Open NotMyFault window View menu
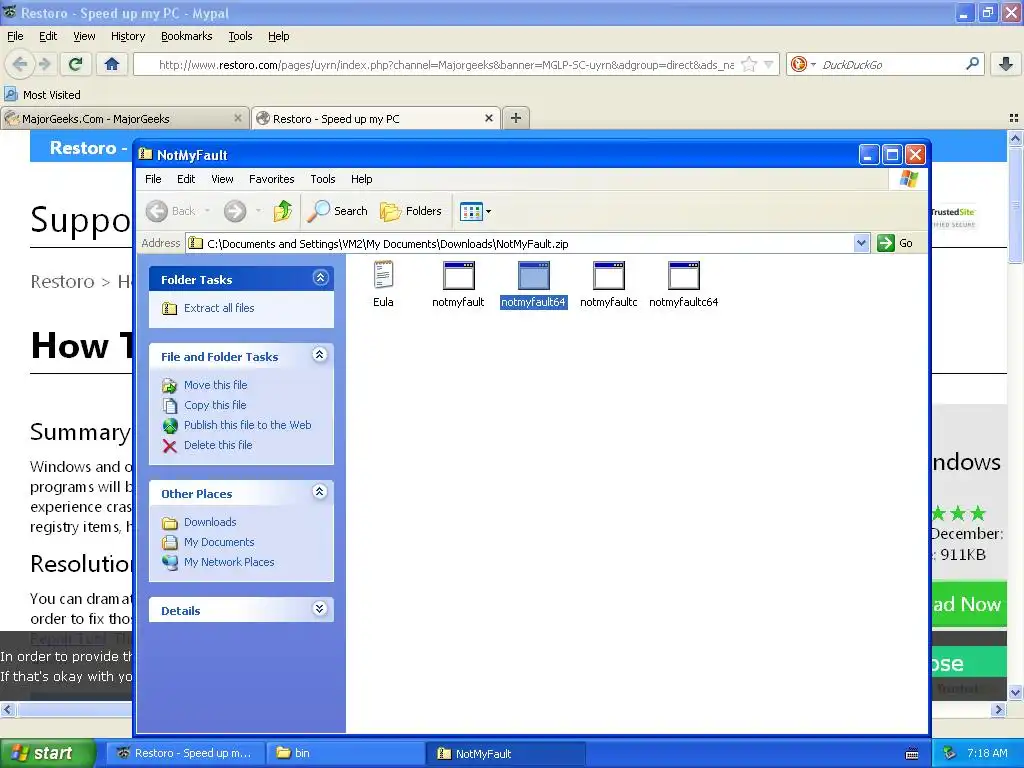1024x768 pixels. 222,179
